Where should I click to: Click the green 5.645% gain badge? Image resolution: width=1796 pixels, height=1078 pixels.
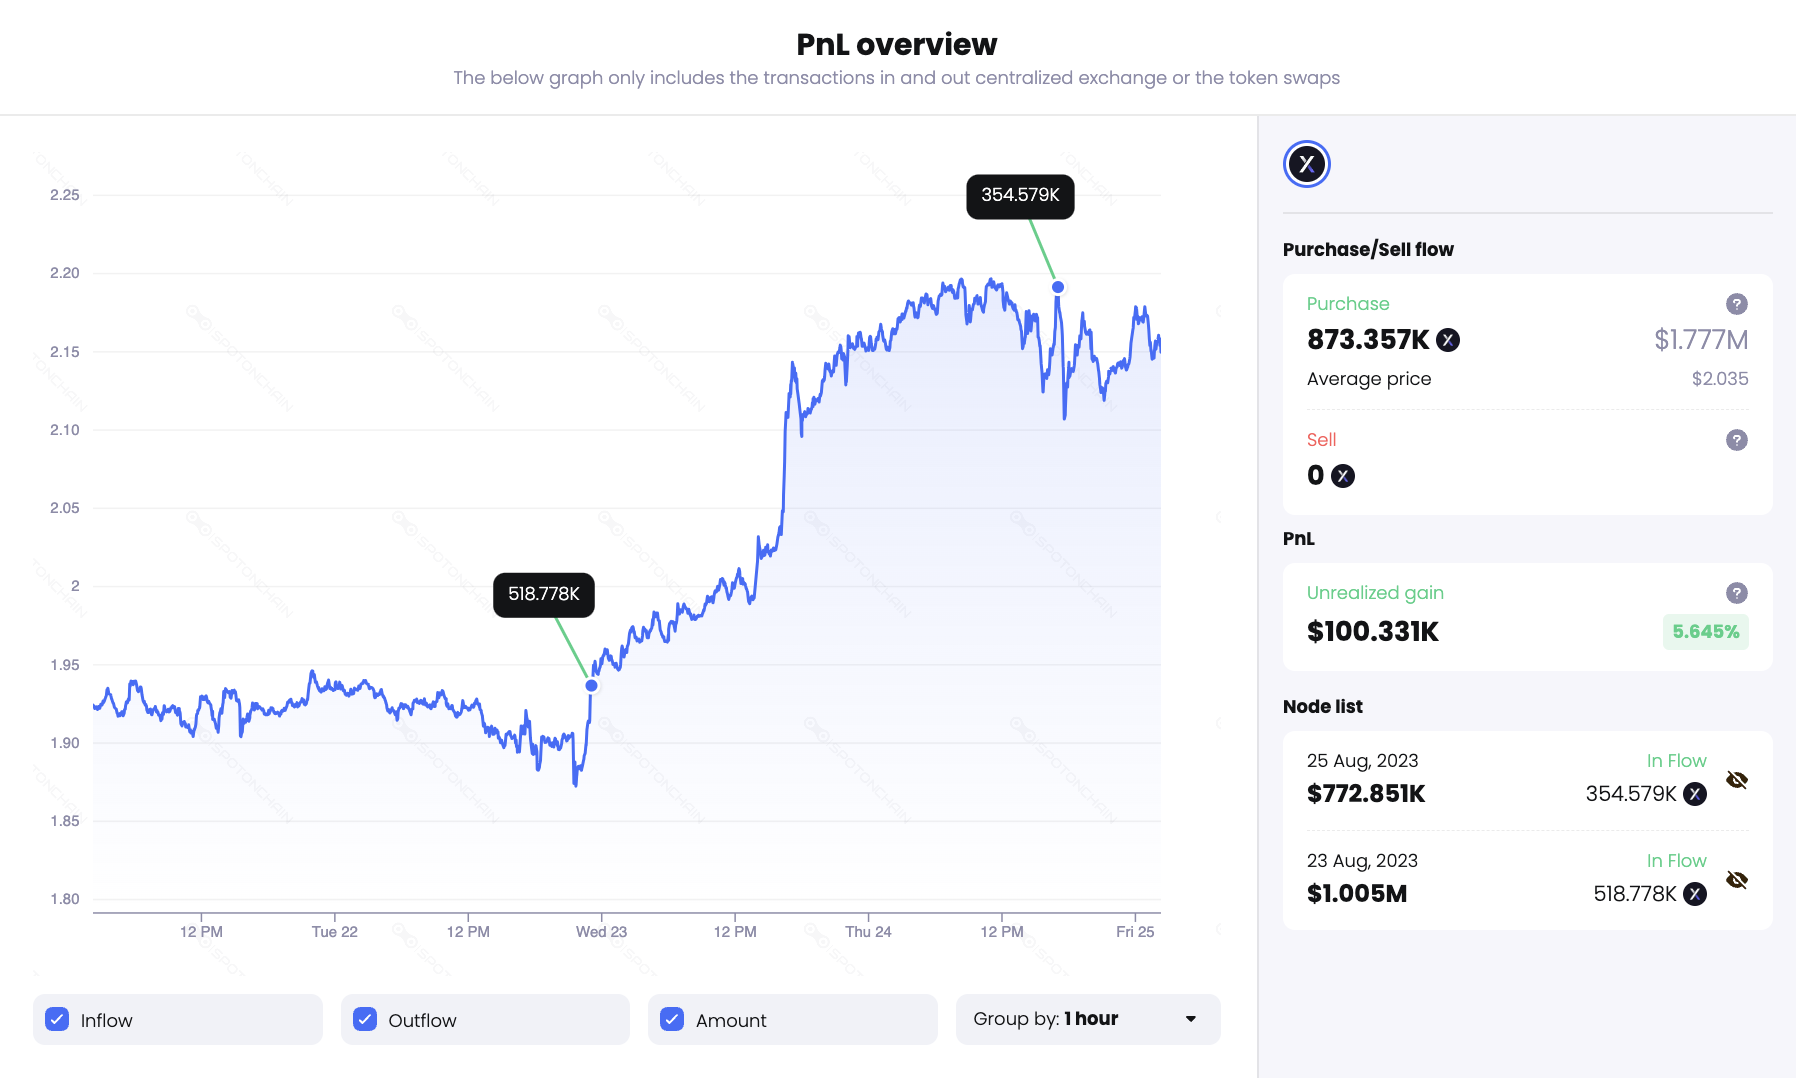[1705, 631]
